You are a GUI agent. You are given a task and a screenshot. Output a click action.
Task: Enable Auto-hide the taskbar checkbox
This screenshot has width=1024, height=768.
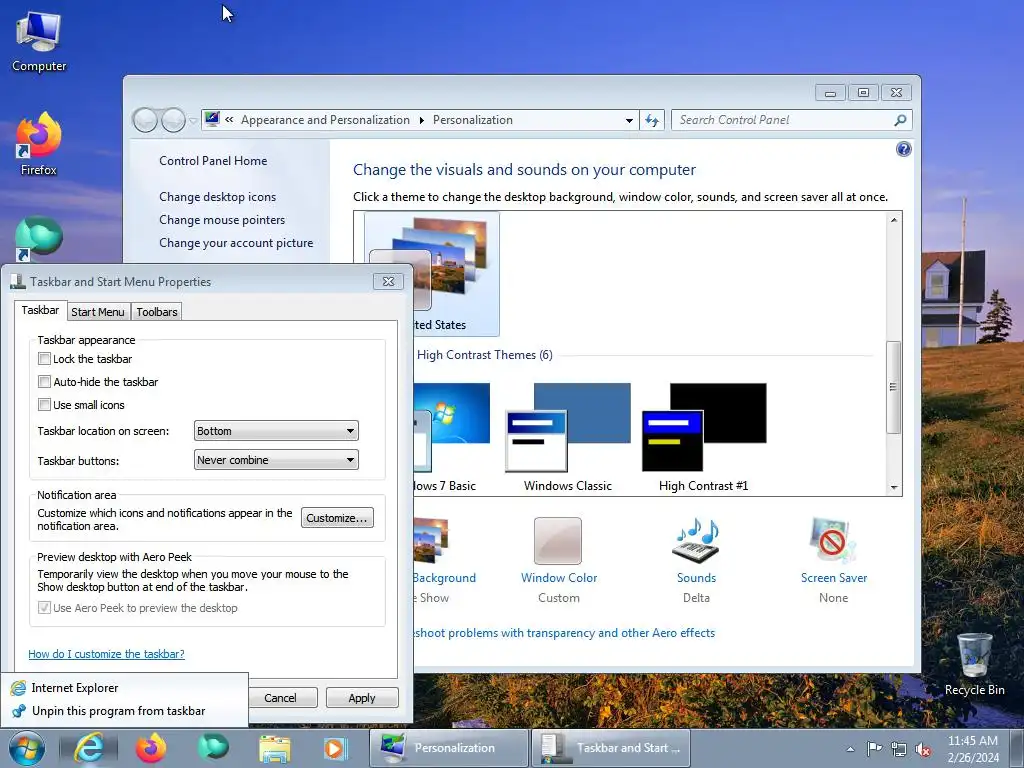(44, 381)
